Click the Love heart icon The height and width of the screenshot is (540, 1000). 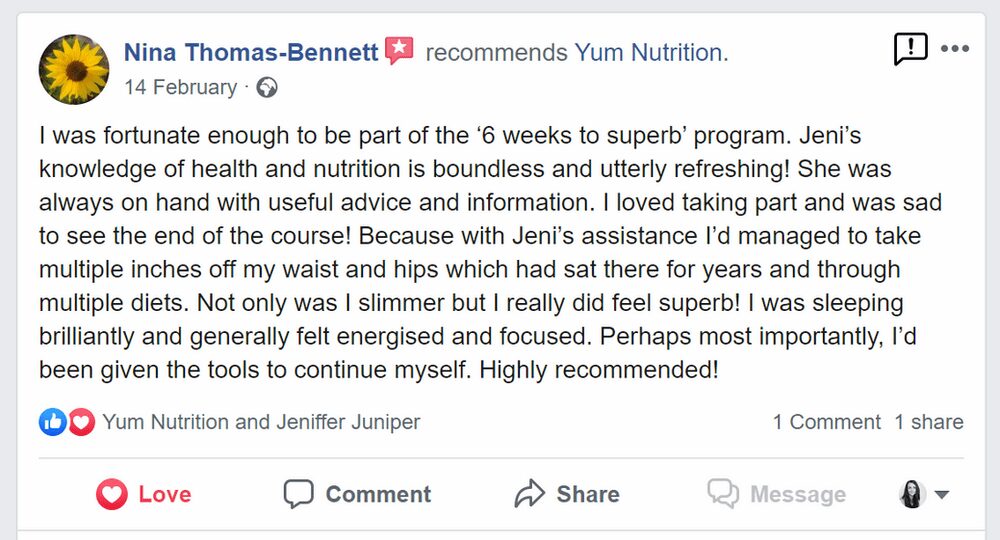tap(112, 494)
